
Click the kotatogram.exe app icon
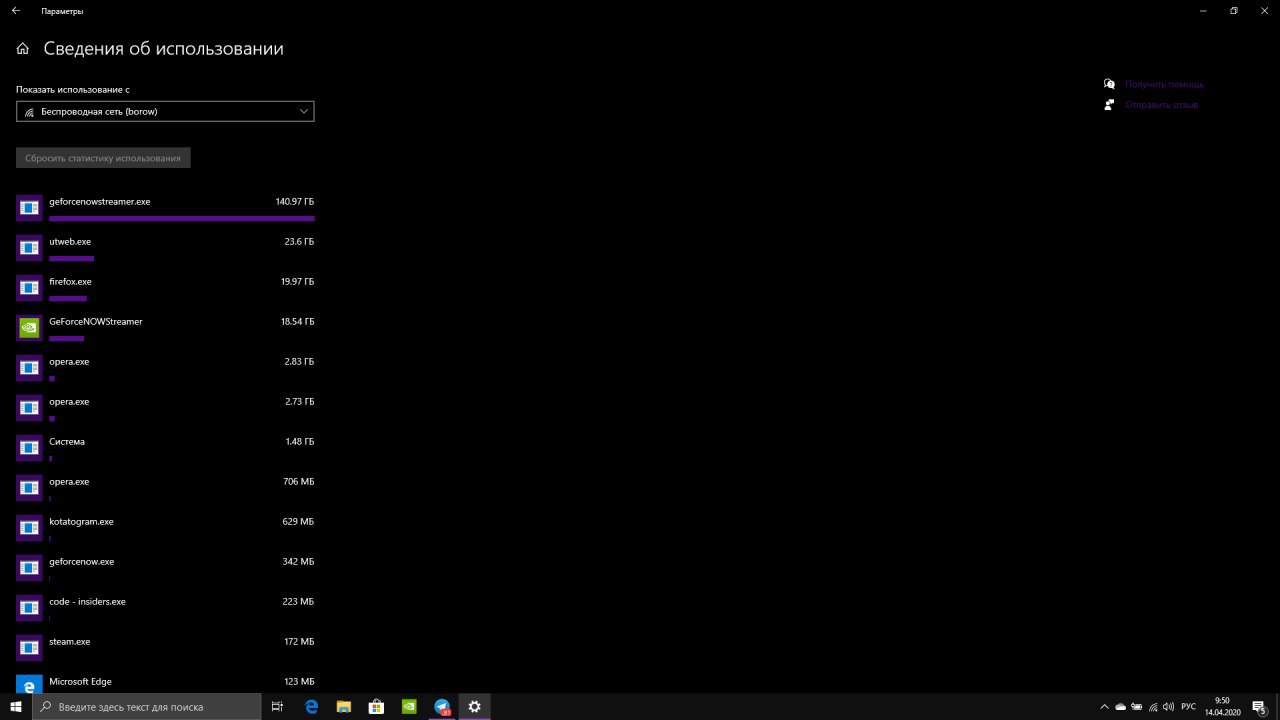click(29, 528)
